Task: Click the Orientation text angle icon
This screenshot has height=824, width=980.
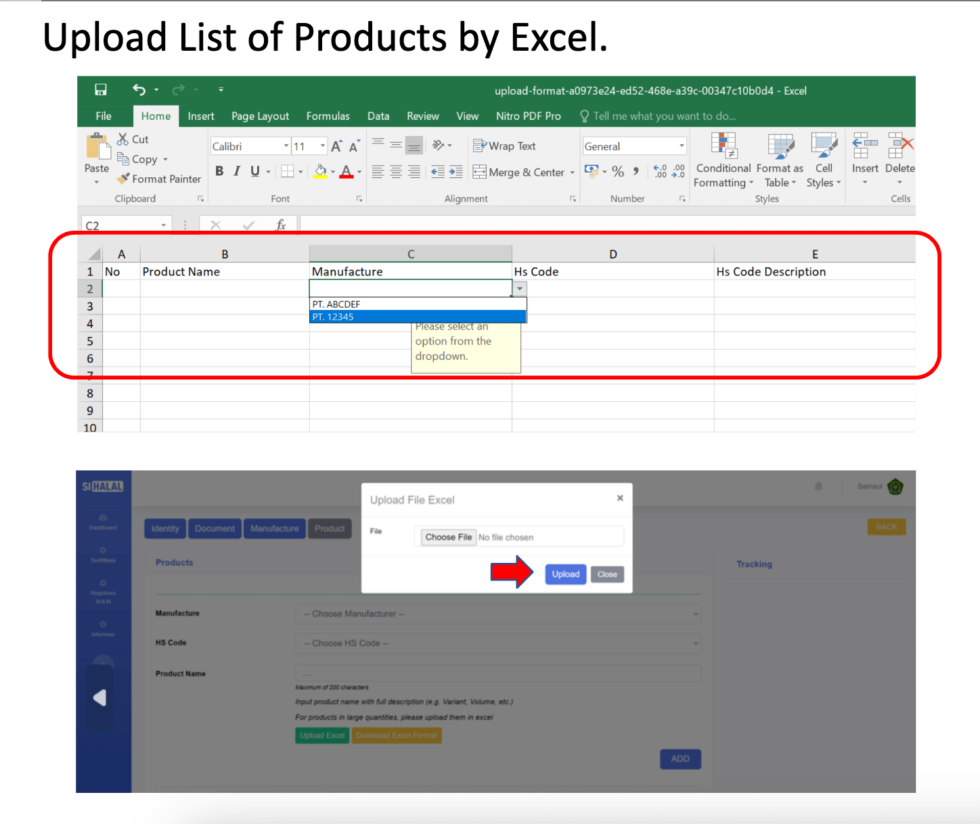Action: click(439, 145)
